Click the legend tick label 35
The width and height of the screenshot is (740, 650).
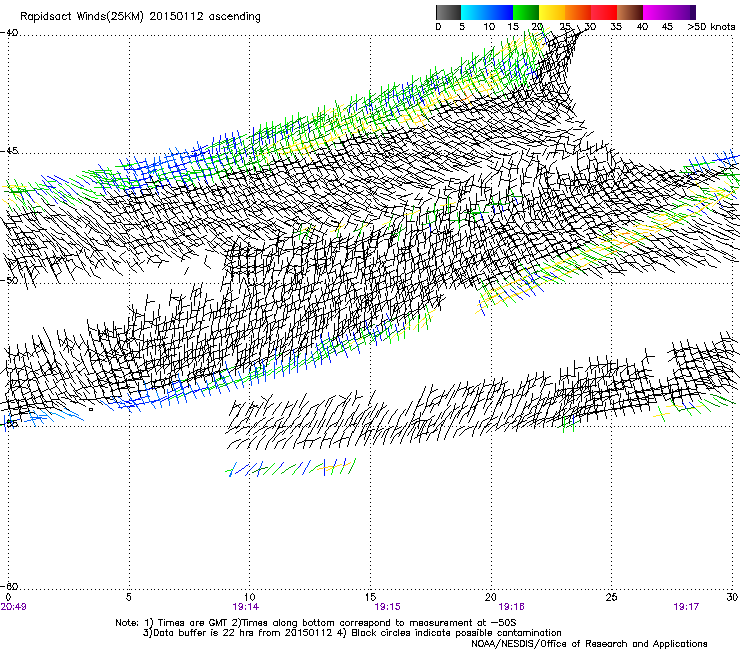616,27
